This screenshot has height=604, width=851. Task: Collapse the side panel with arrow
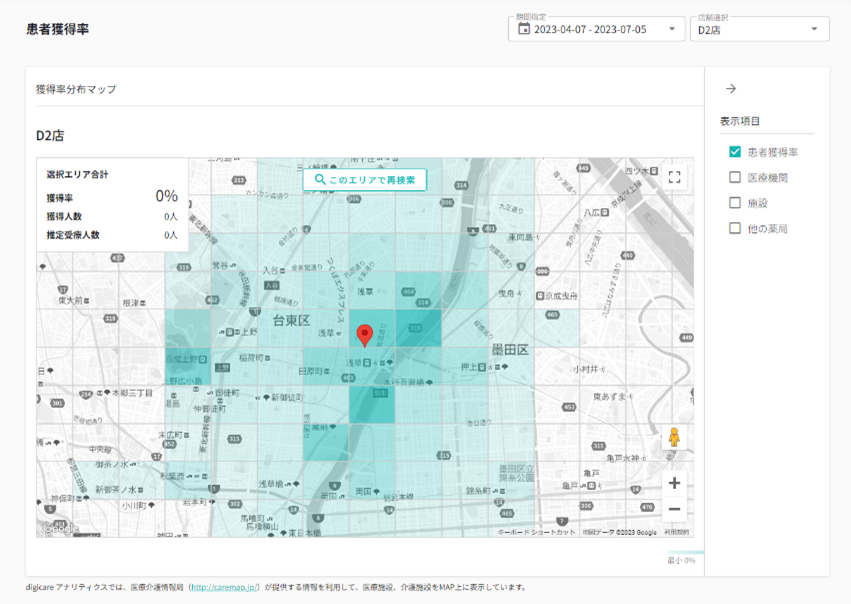pyautogui.click(x=731, y=88)
